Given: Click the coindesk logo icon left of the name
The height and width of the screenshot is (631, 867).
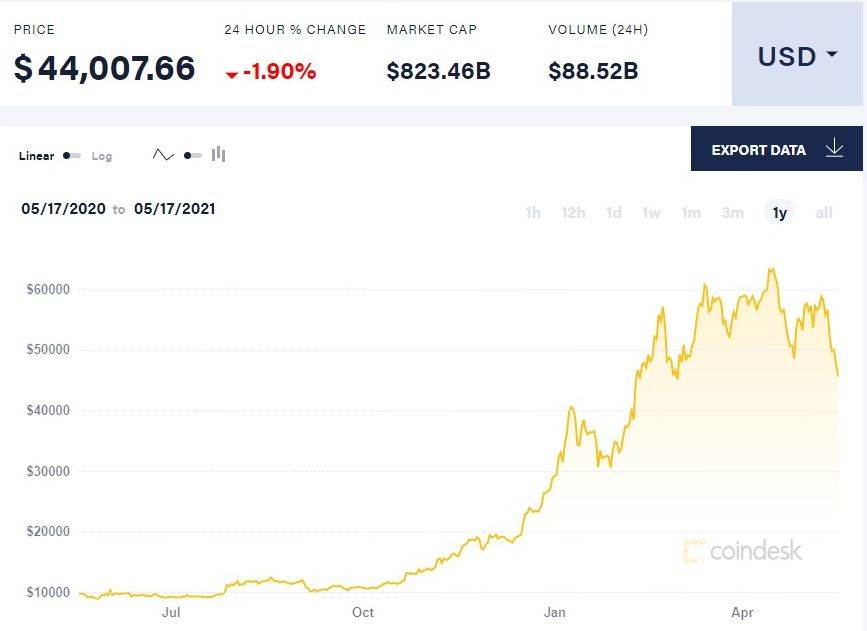Looking at the screenshot, I should click(690, 550).
